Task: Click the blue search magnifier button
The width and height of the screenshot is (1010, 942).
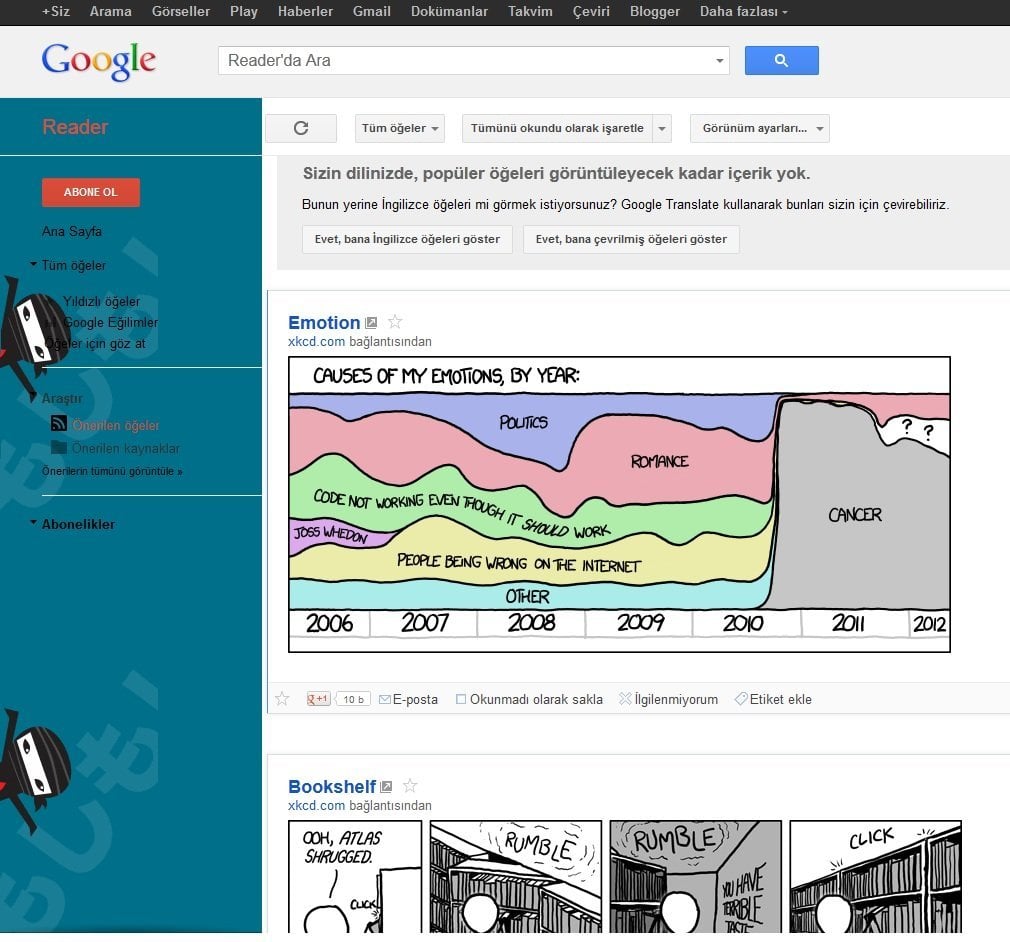Action: coord(781,61)
